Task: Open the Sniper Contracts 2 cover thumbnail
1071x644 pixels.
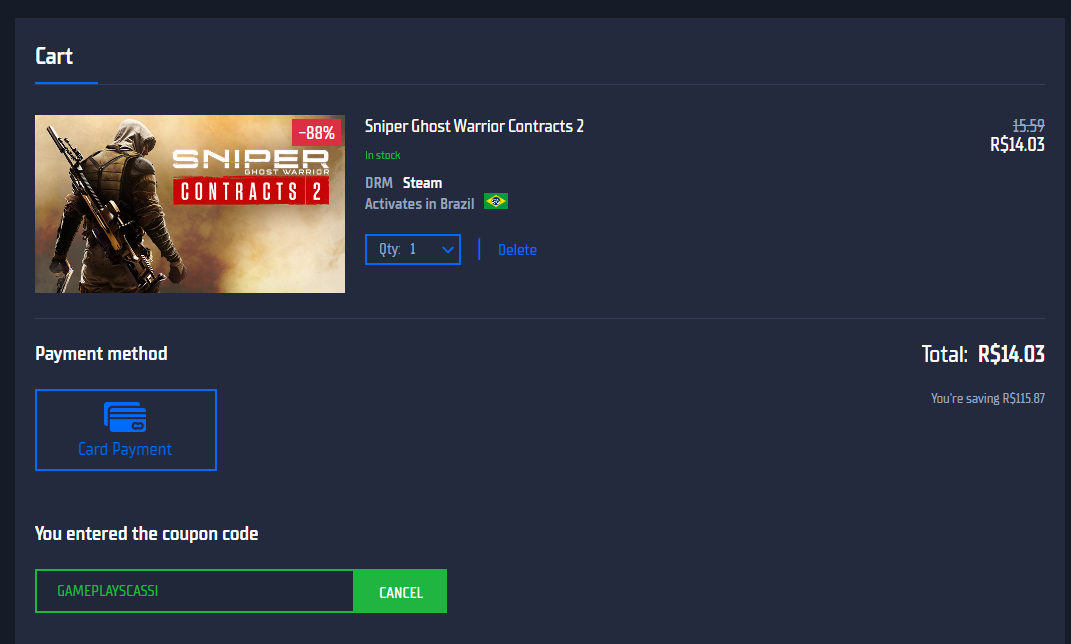Action: pos(190,204)
